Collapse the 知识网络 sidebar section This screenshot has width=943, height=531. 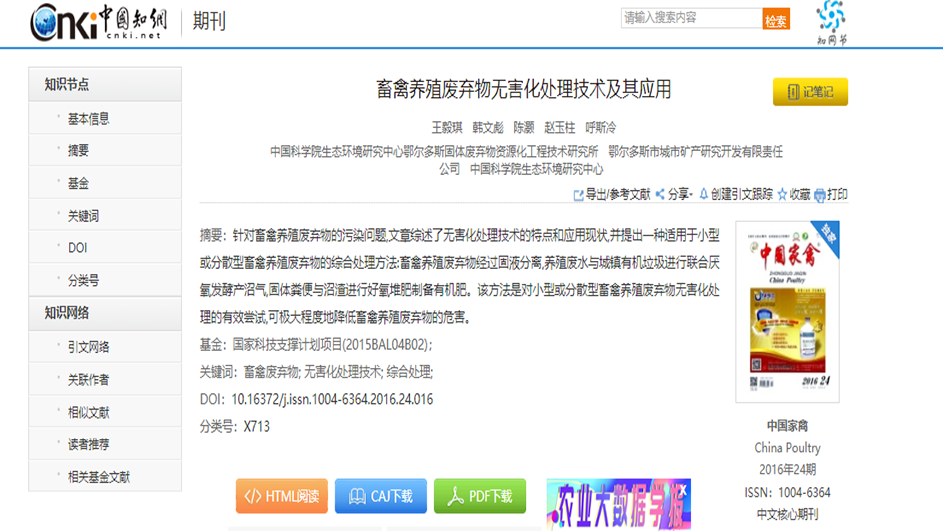105,313
